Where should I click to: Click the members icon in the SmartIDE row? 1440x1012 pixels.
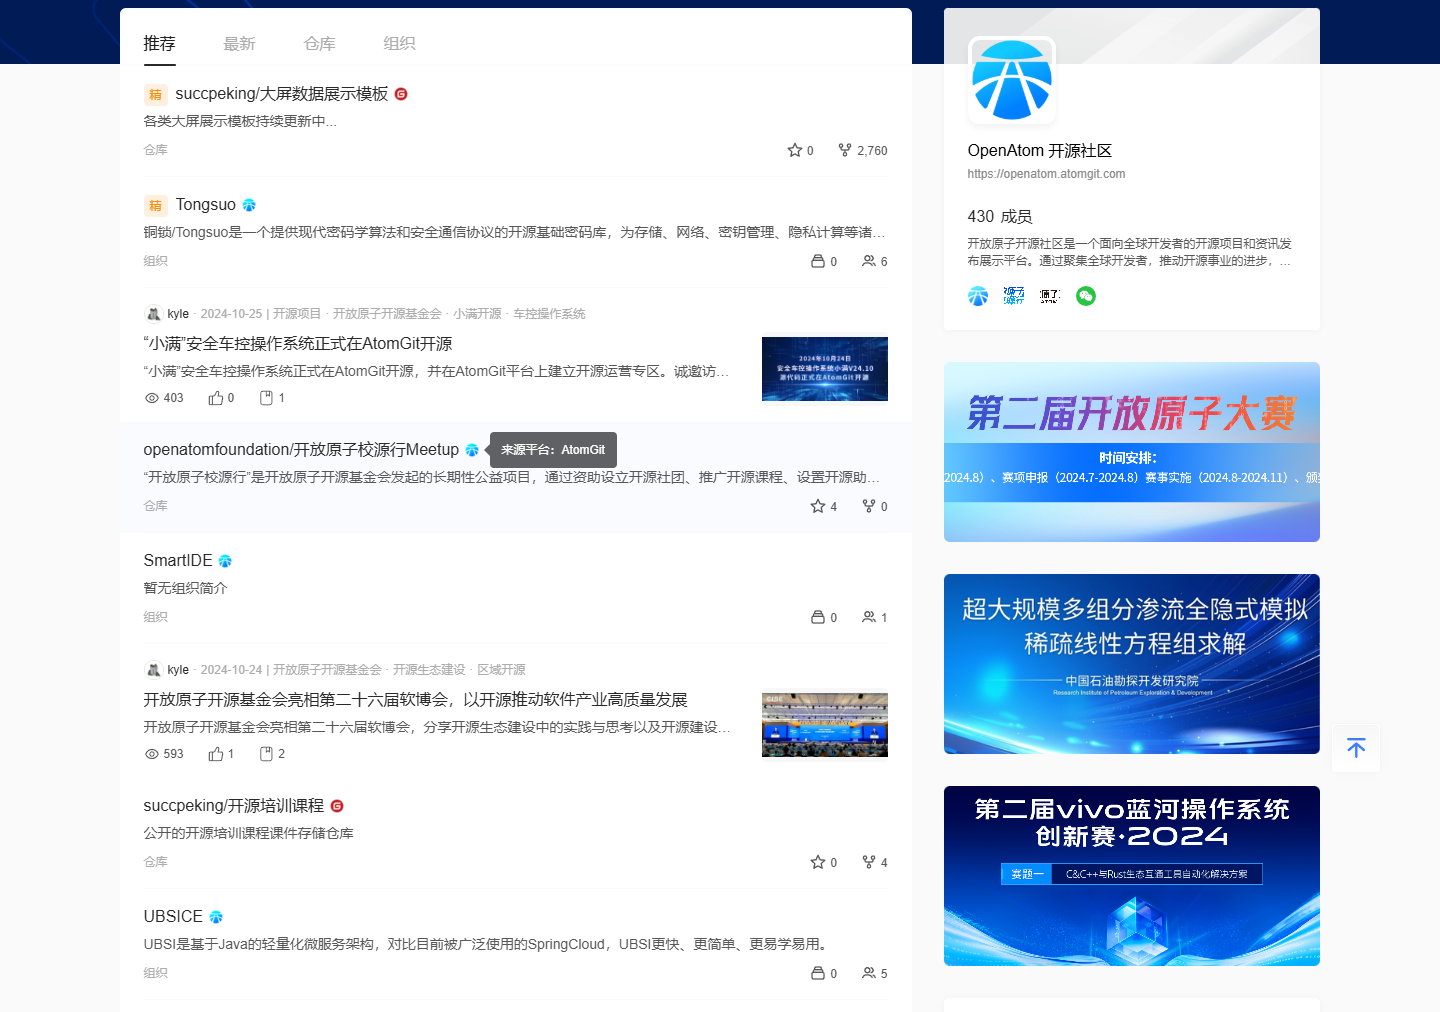point(869,617)
